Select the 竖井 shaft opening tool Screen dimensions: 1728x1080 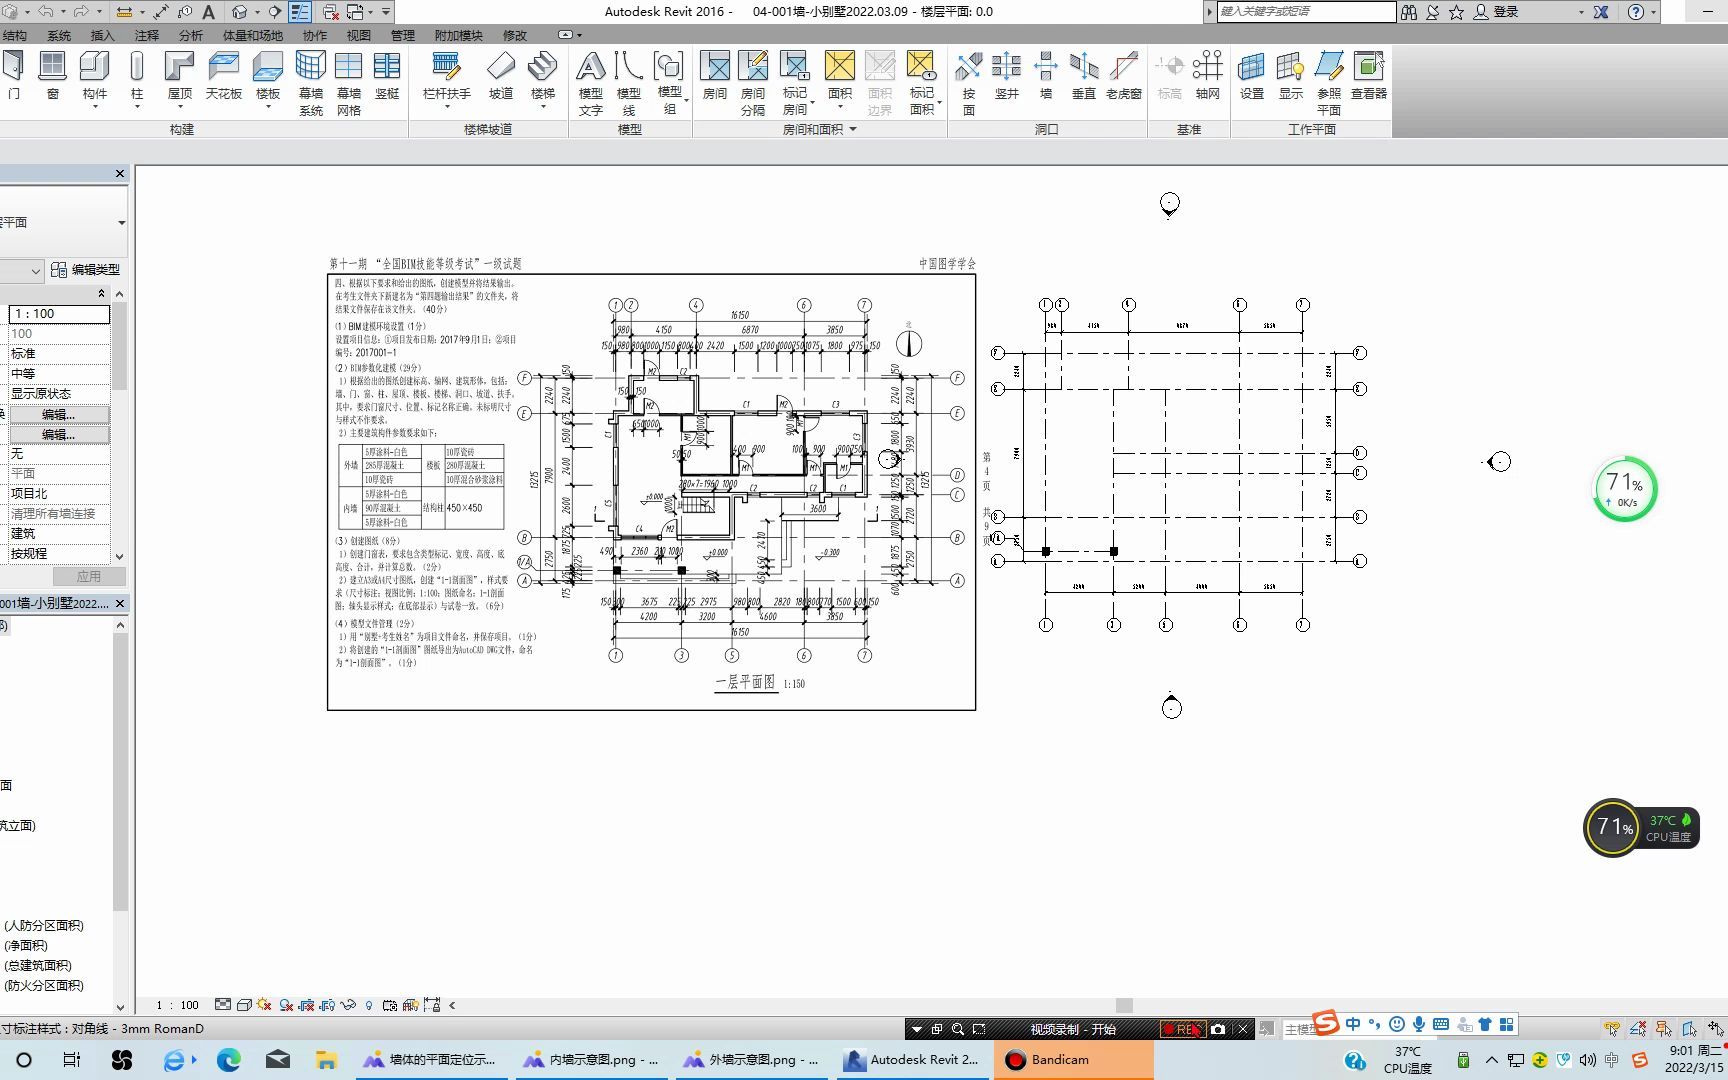pos(1007,76)
